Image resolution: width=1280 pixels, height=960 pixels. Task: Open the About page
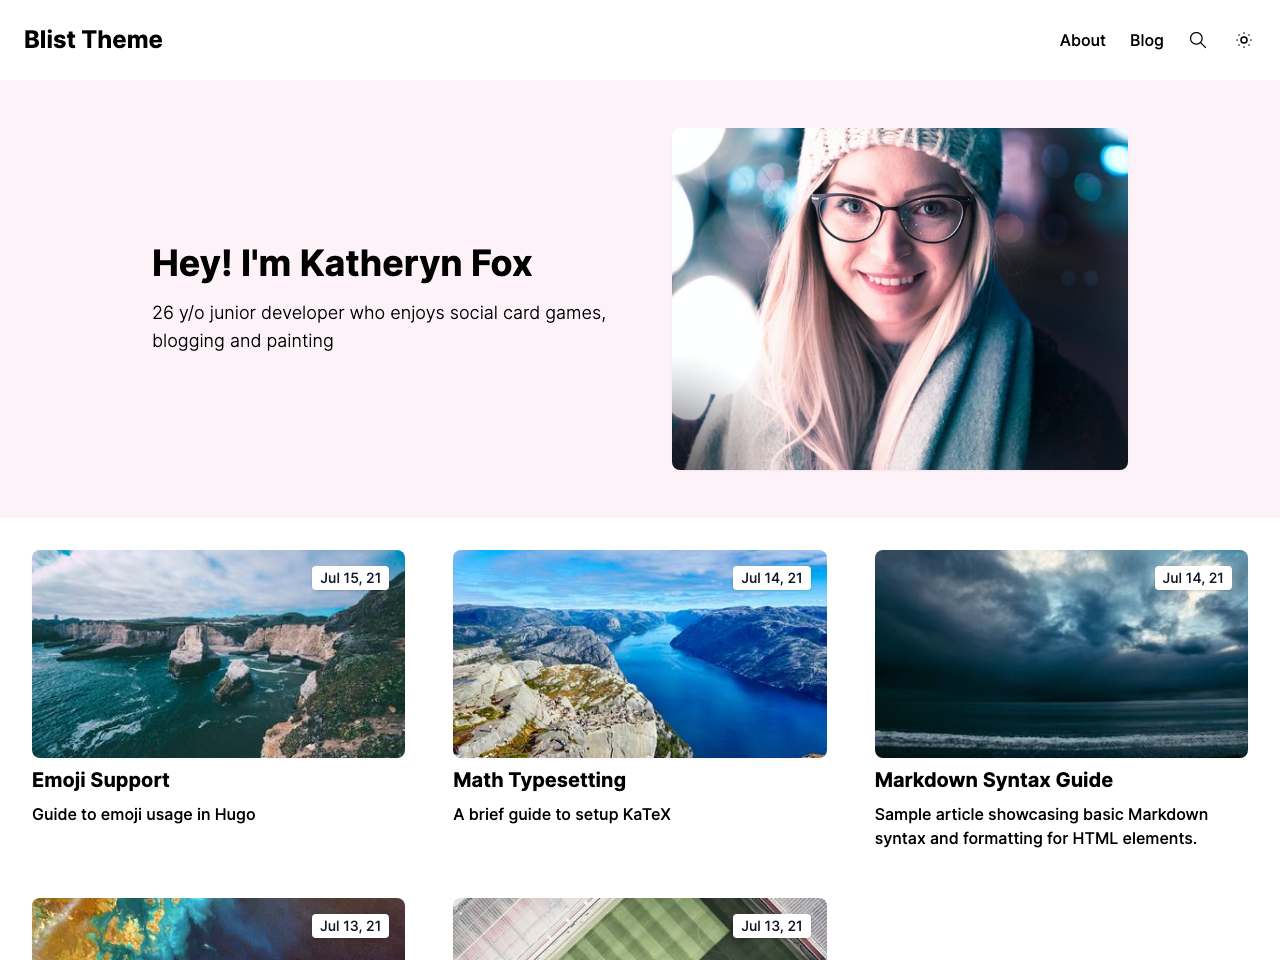[x=1082, y=40]
